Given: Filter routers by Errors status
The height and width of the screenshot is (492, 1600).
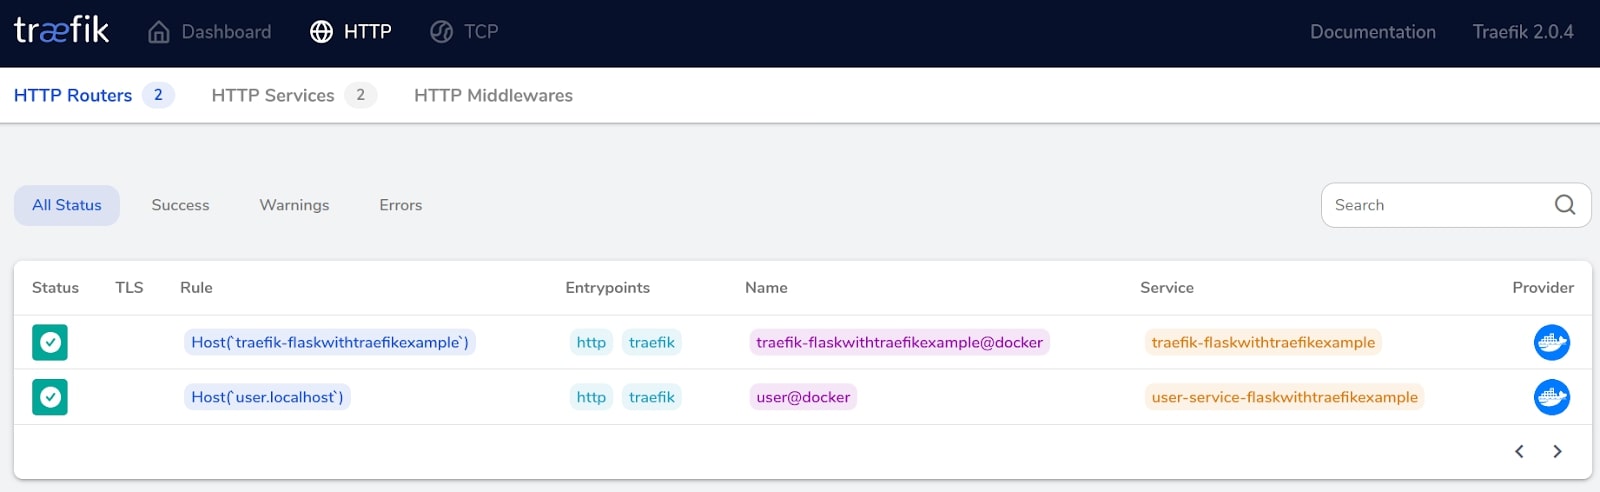Looking at the screenshot, I should (x=400, y=205).
